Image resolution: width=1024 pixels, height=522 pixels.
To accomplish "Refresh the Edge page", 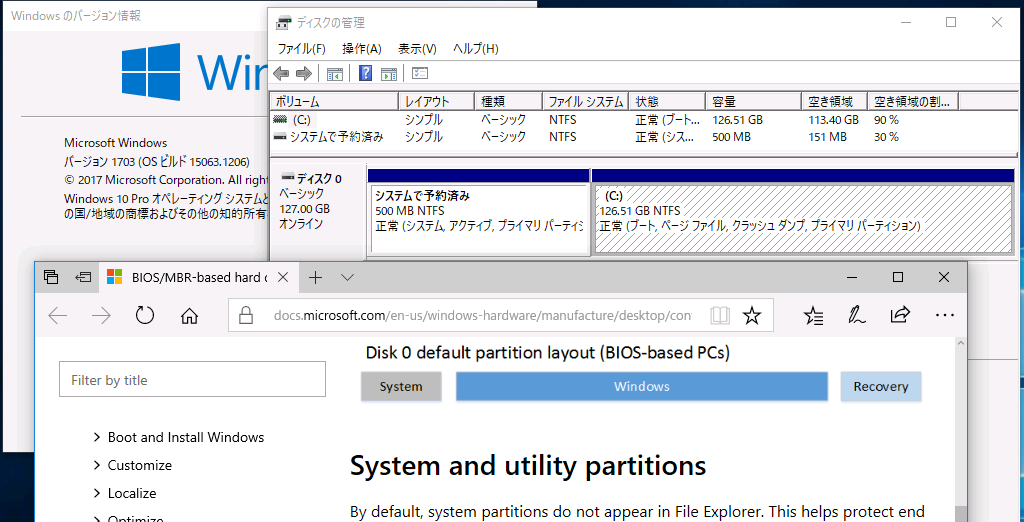I will pos(144,316).
